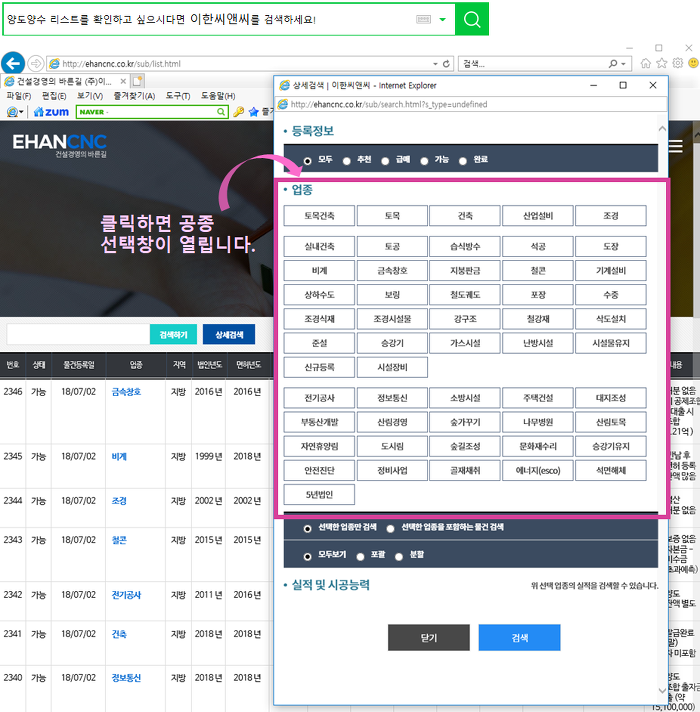
Task: Click the Favorites star icon in IE
Action: pos(662,63)
